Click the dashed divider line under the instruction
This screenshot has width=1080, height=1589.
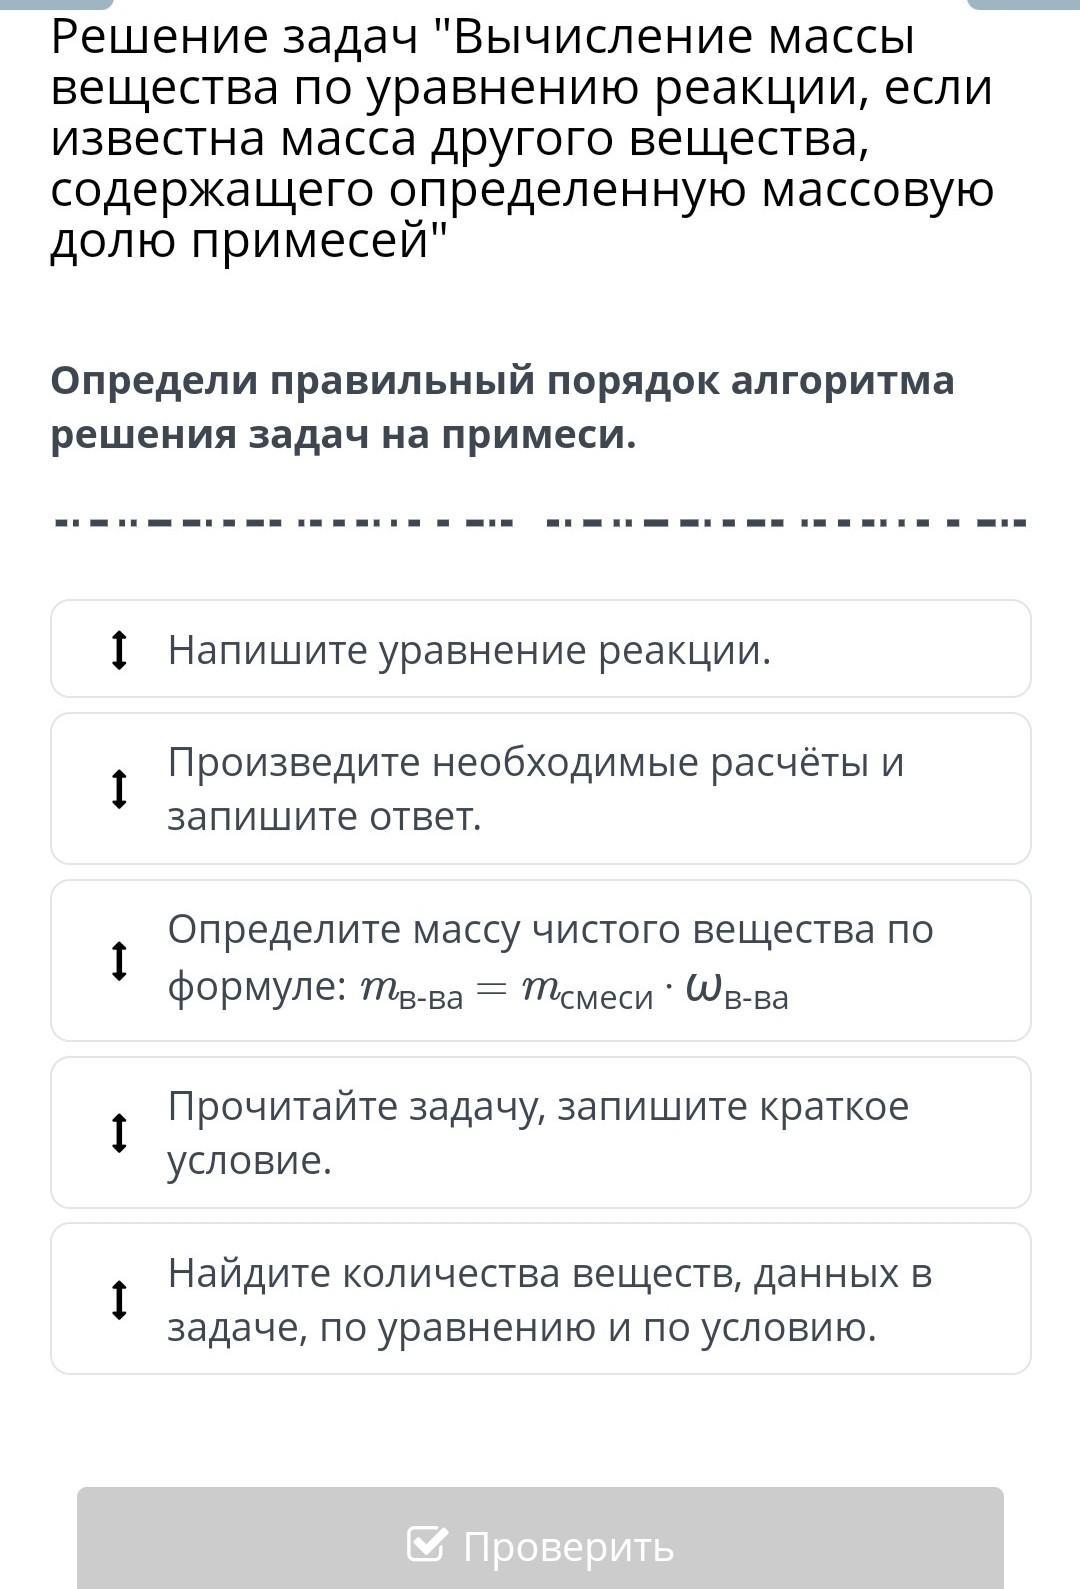[x=540, y=522]
